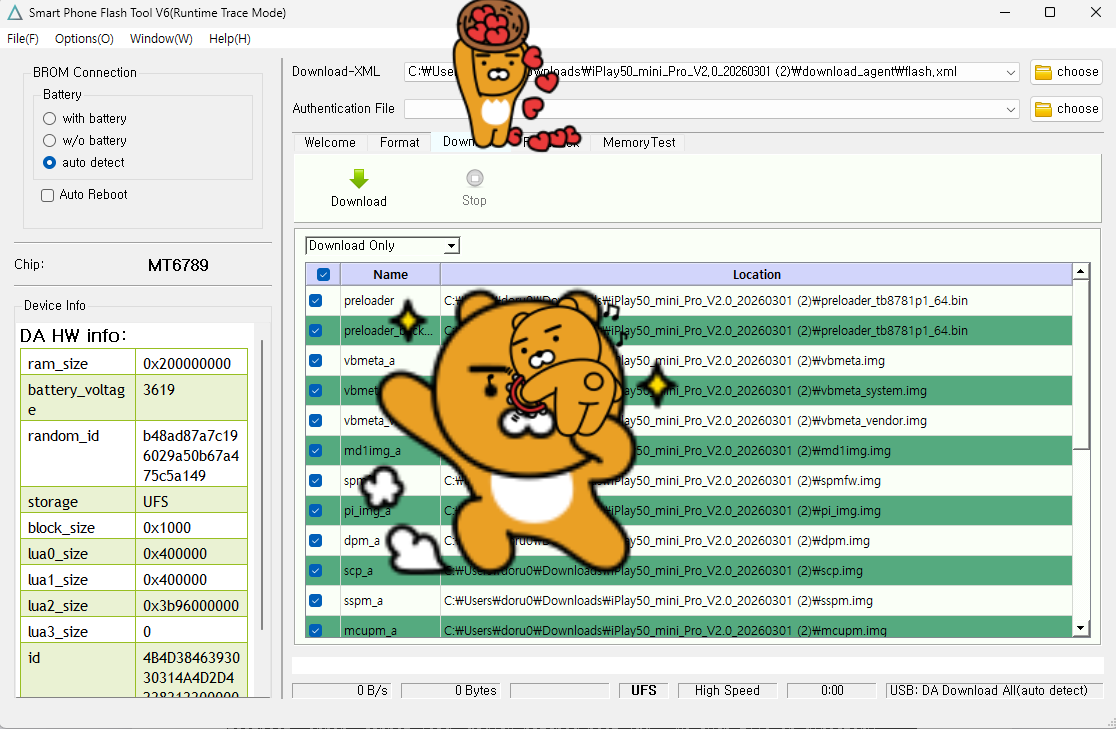The height and width of the screenshot is (729, 1116).
Task: Uncheck the scp_a row checkbox
Action: 316,571
